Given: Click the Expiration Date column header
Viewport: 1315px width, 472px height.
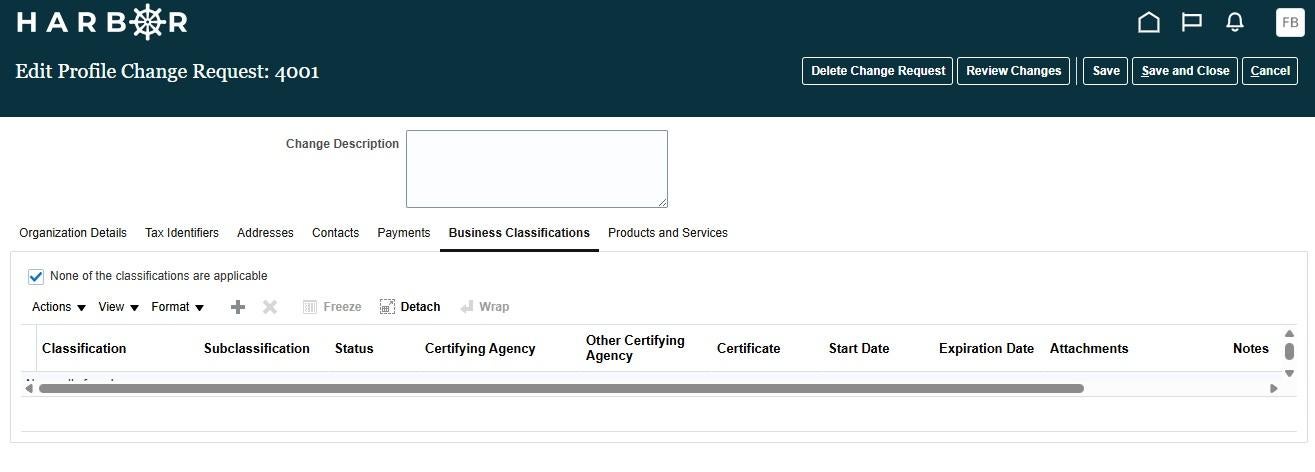Looking at the screenshot, I should point(986,348).
